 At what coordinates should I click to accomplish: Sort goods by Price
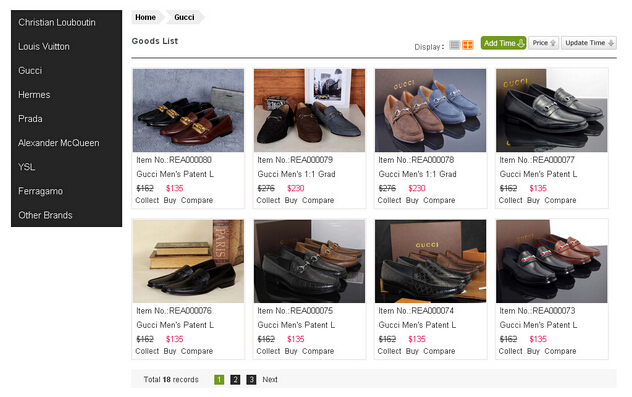point(543,43)
